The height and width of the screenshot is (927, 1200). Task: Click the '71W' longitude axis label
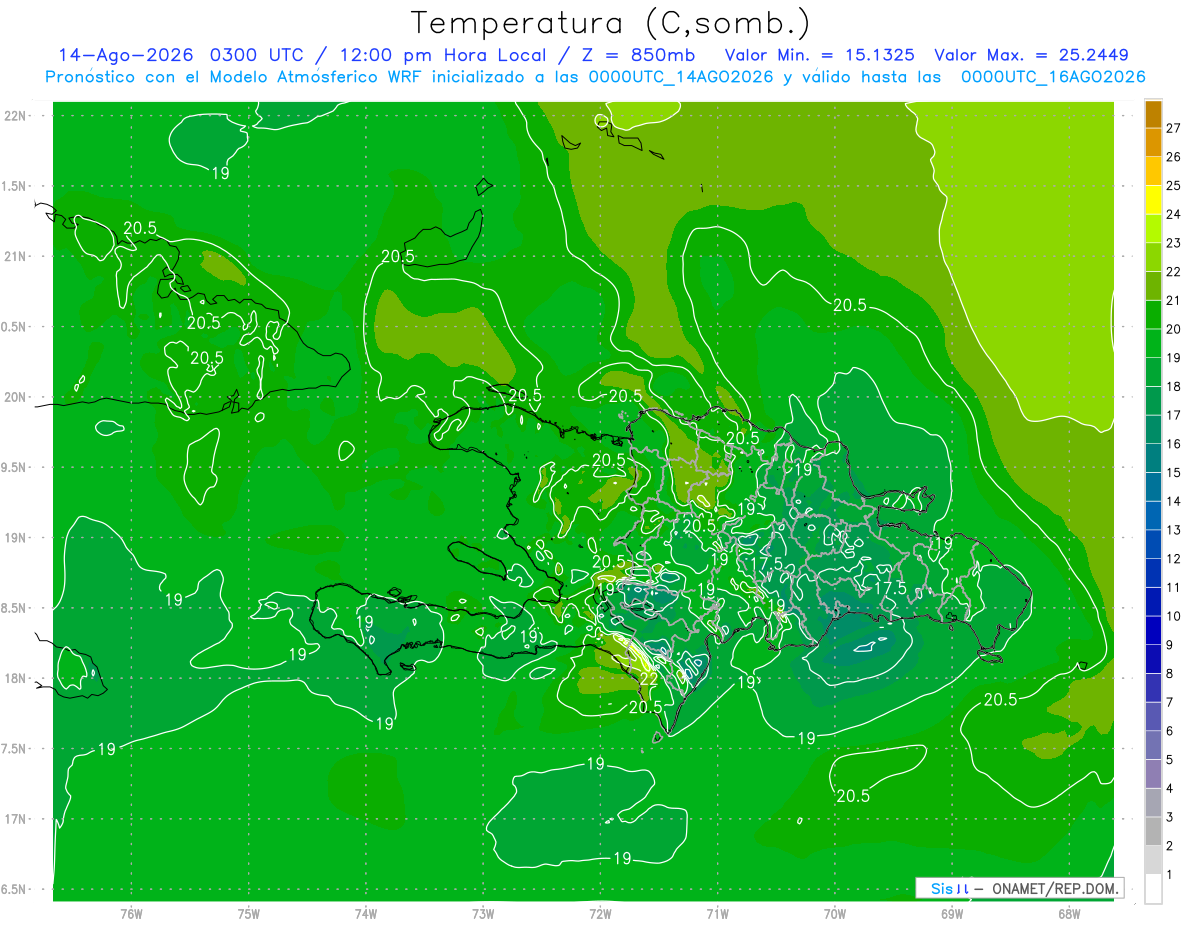point(717,914)
